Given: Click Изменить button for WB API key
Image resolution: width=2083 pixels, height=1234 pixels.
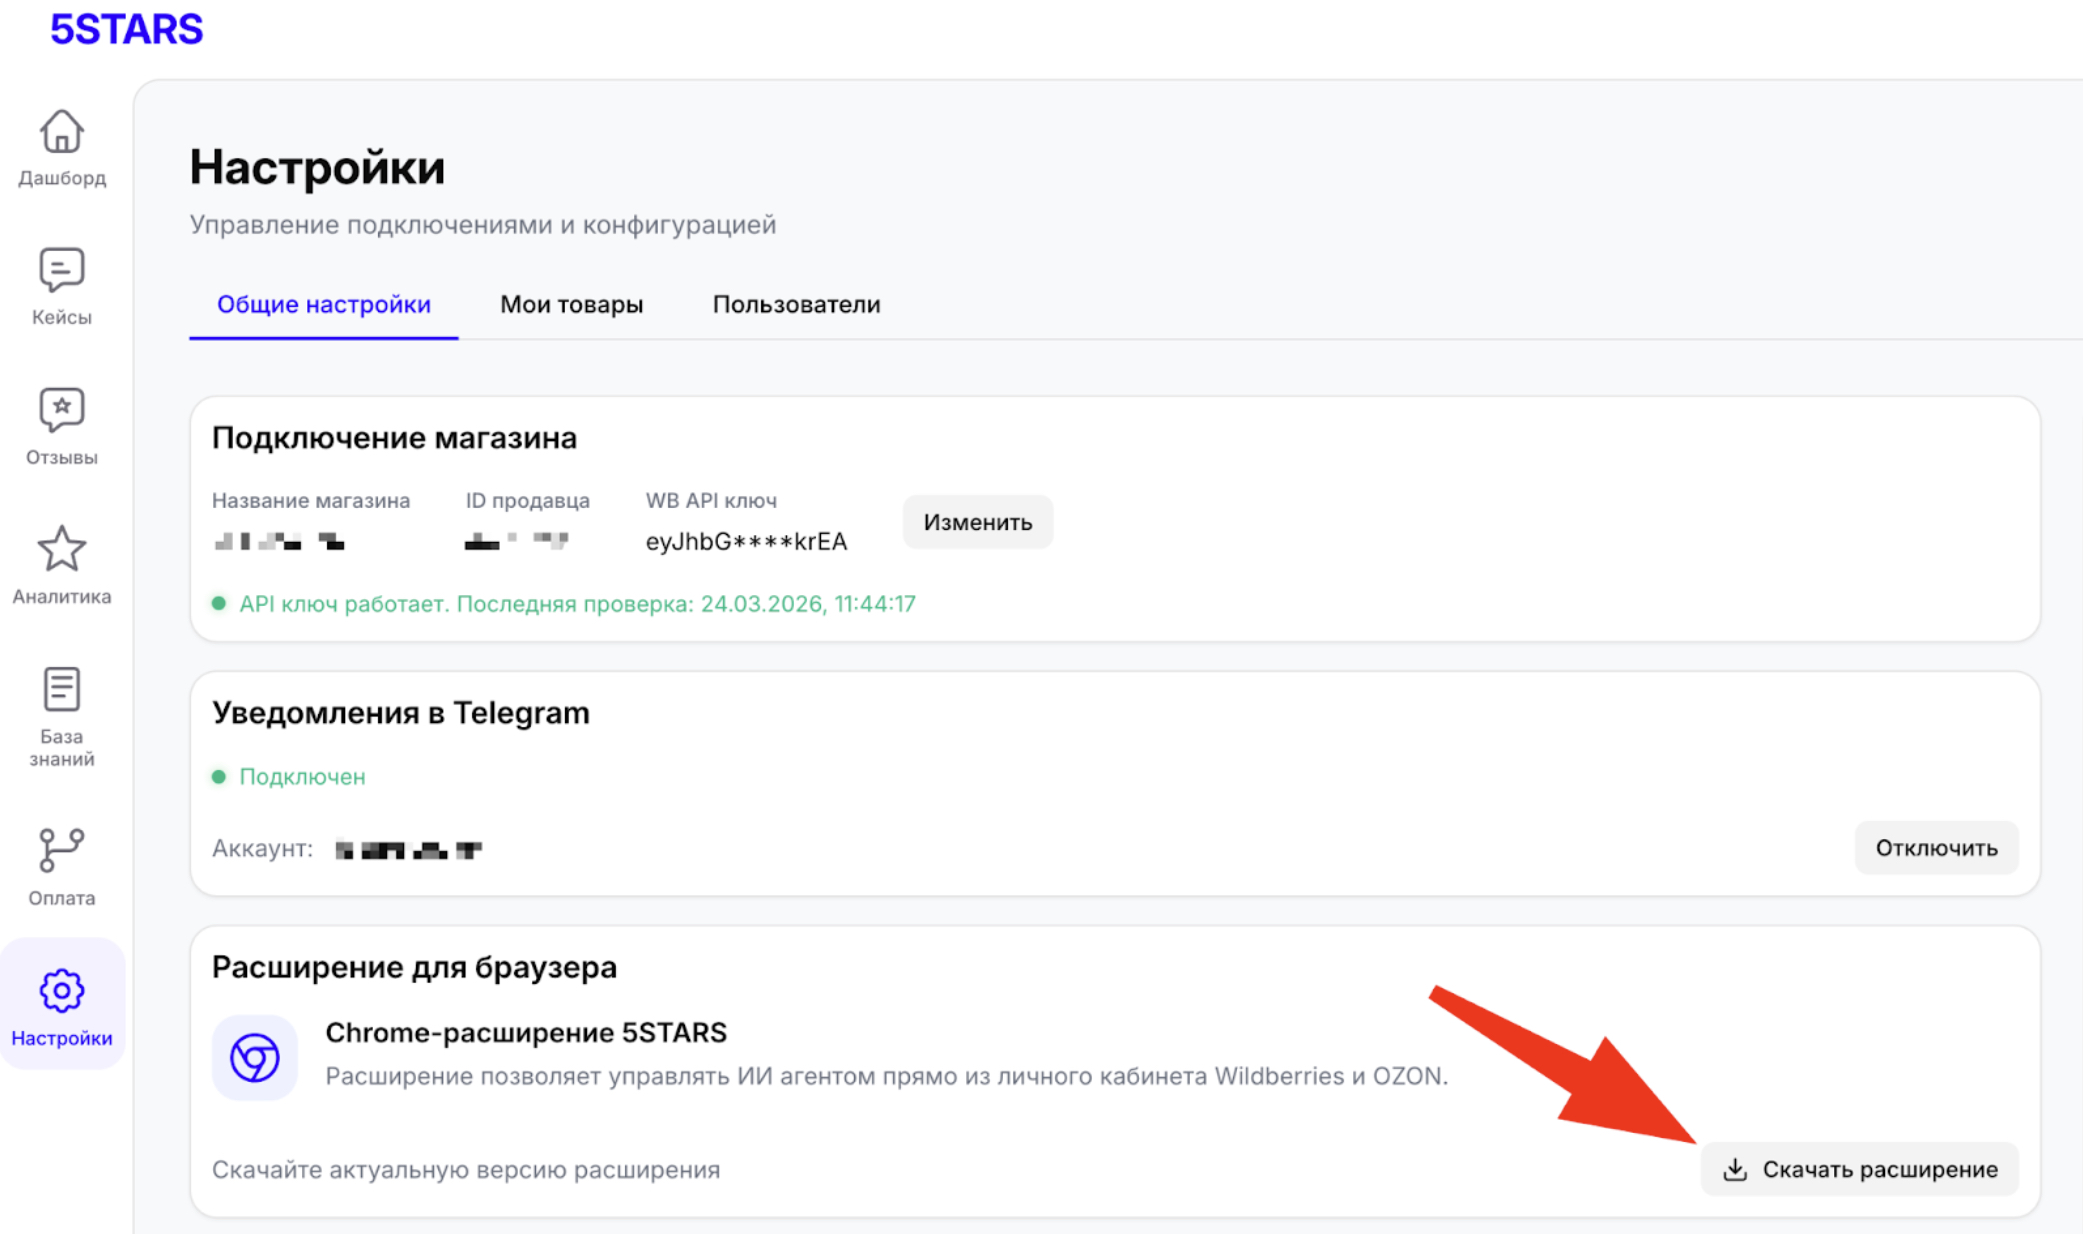Looking at the screenshot, I should 977,522.
